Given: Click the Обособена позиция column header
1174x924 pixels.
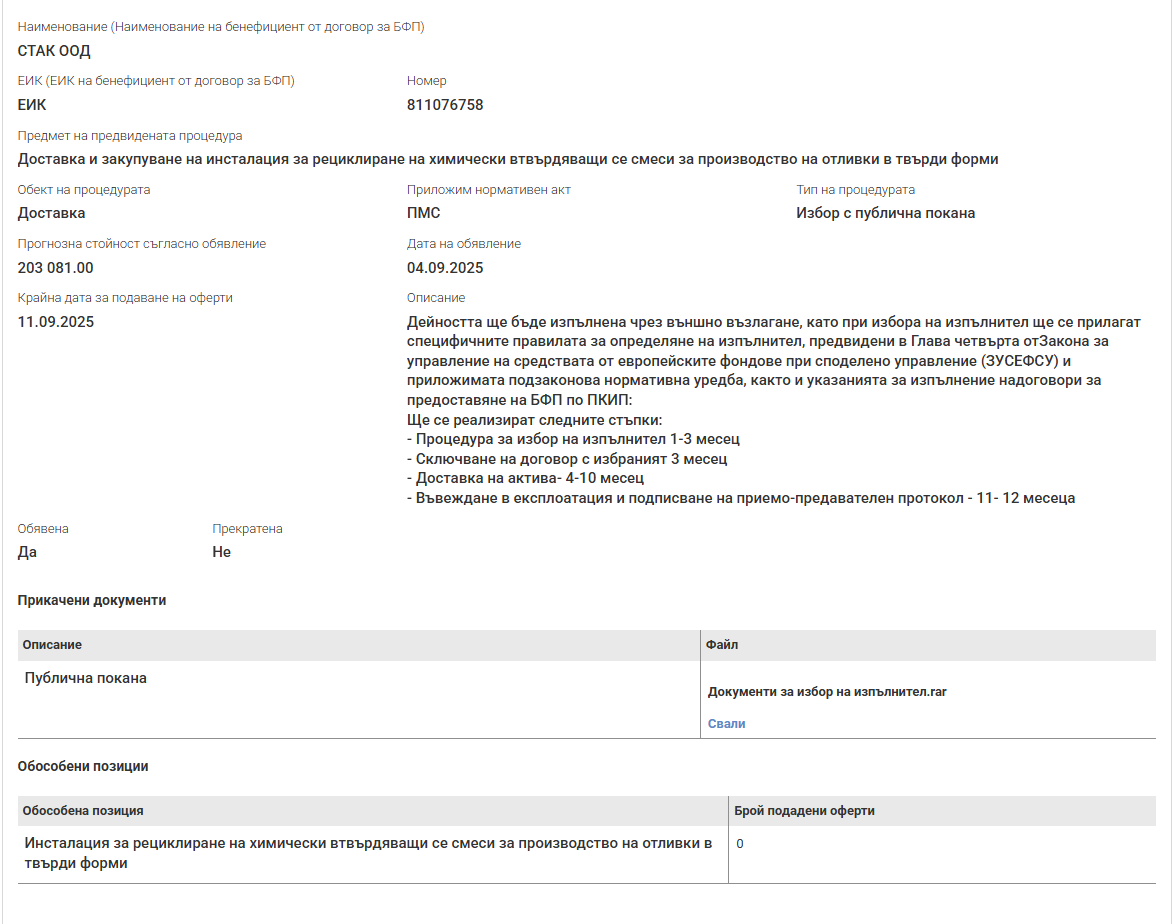Looking at the screenshot, I should [x=83, y=811].
